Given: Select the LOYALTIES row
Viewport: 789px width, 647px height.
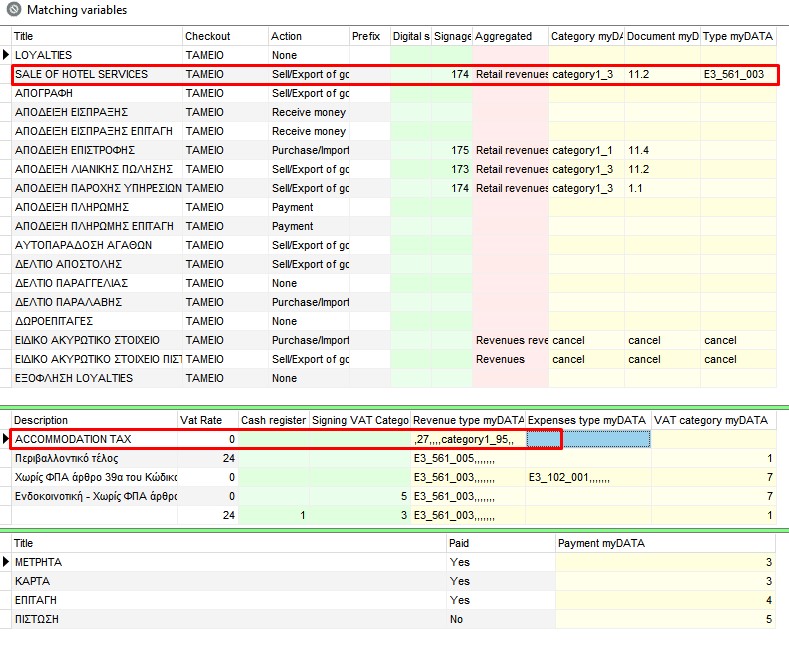Looking at the screenshot, I should [x=394, y=55].
